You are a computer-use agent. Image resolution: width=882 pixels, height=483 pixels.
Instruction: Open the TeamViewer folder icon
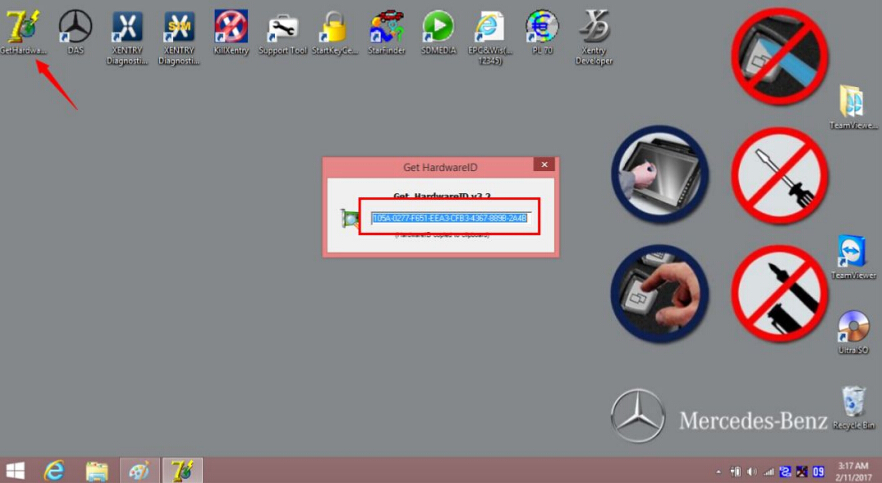pyautogui.click(x=852, y=102)
